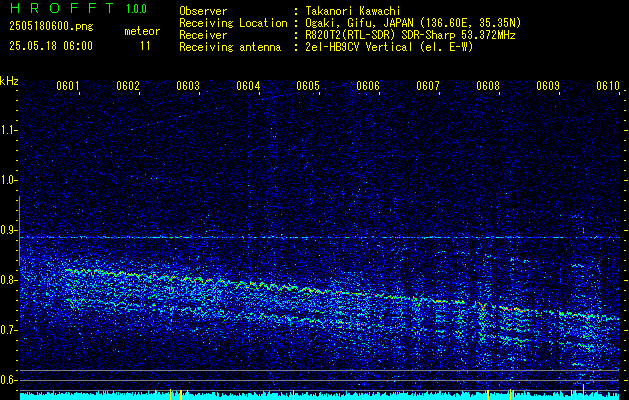Click the kHz axis unit label
Screen dimensions: 629x400
[x=9, y=81]
